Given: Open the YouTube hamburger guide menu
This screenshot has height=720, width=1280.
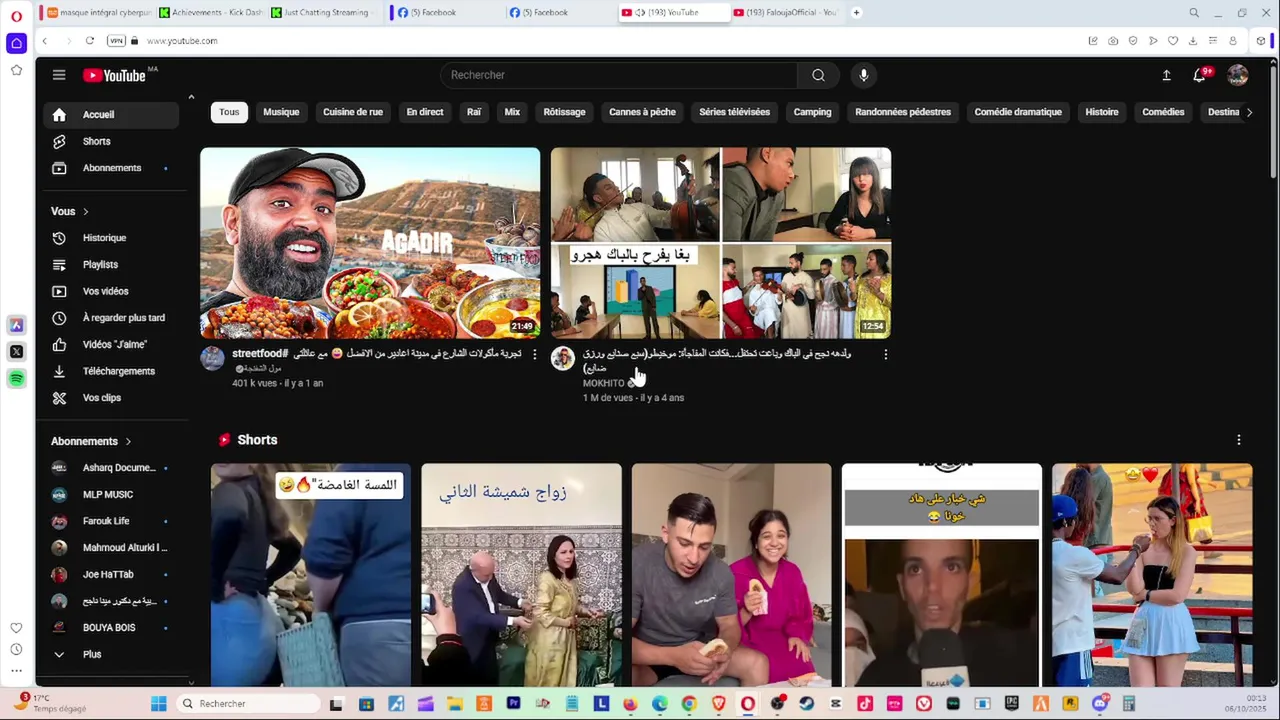Looking at the screenshot, I should click(59, 75).
